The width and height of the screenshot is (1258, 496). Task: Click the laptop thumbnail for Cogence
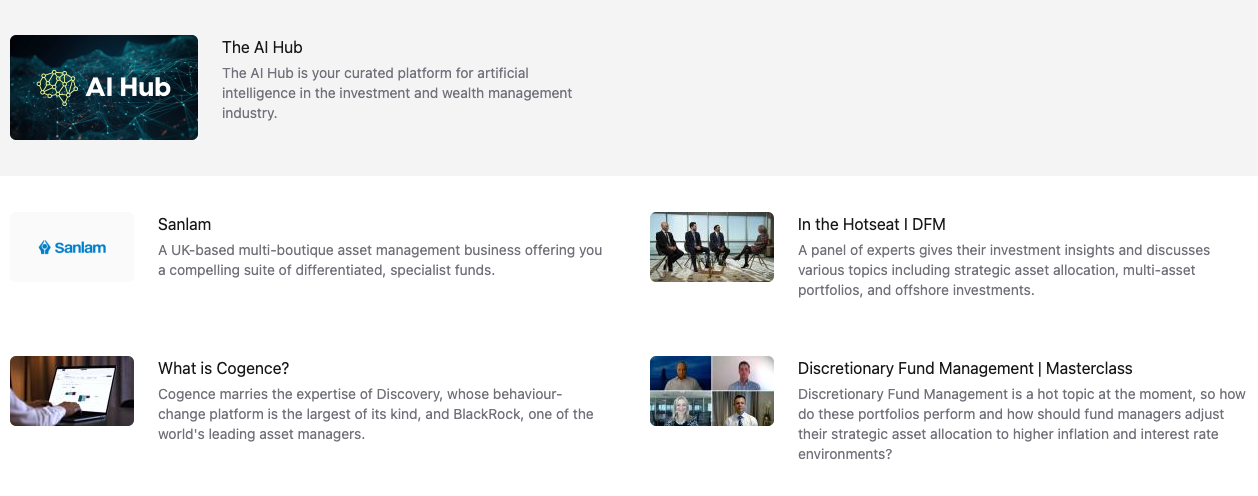click(x=72, y=391)
